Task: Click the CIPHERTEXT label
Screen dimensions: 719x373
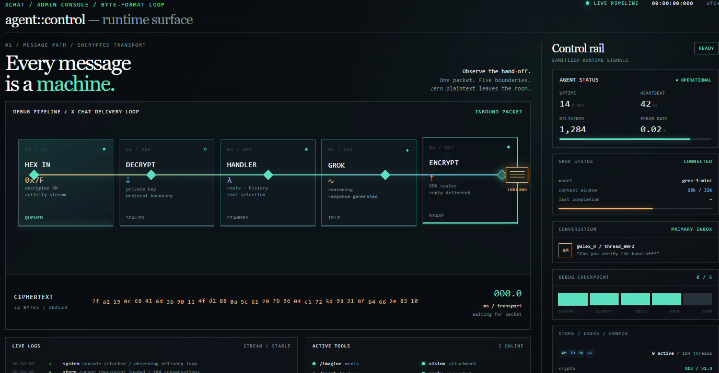Action: click(x=33, y=297)
